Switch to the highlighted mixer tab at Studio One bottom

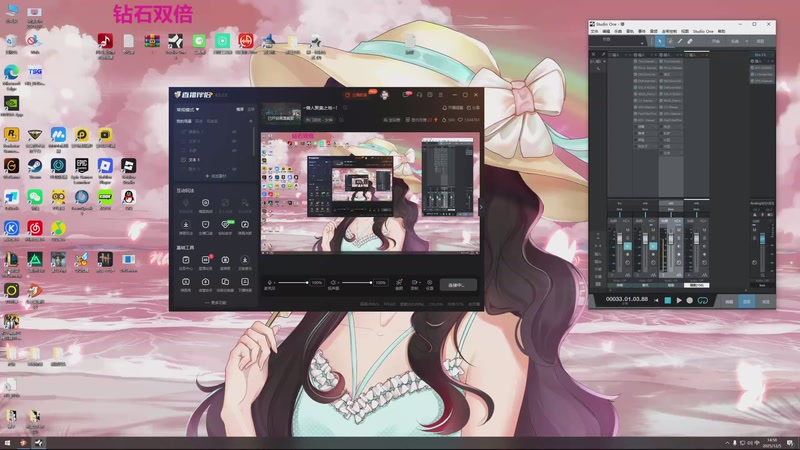(x=746, y=302)
